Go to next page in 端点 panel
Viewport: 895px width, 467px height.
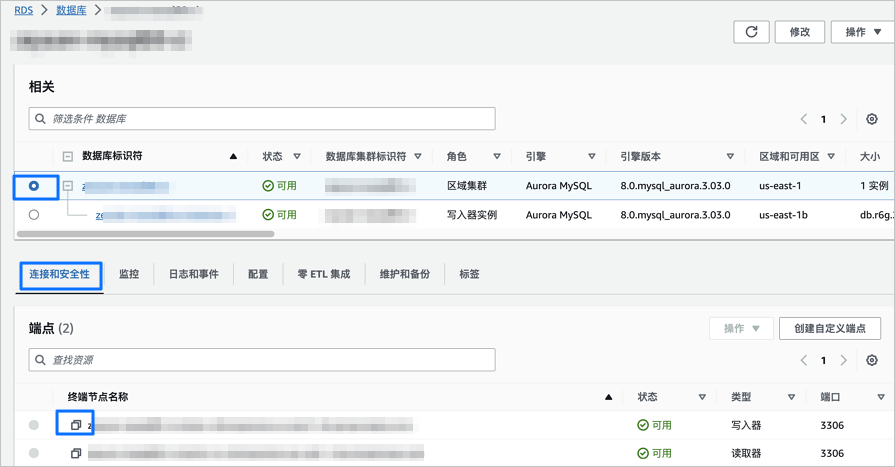pyautogui.click(x=844, y=360)
